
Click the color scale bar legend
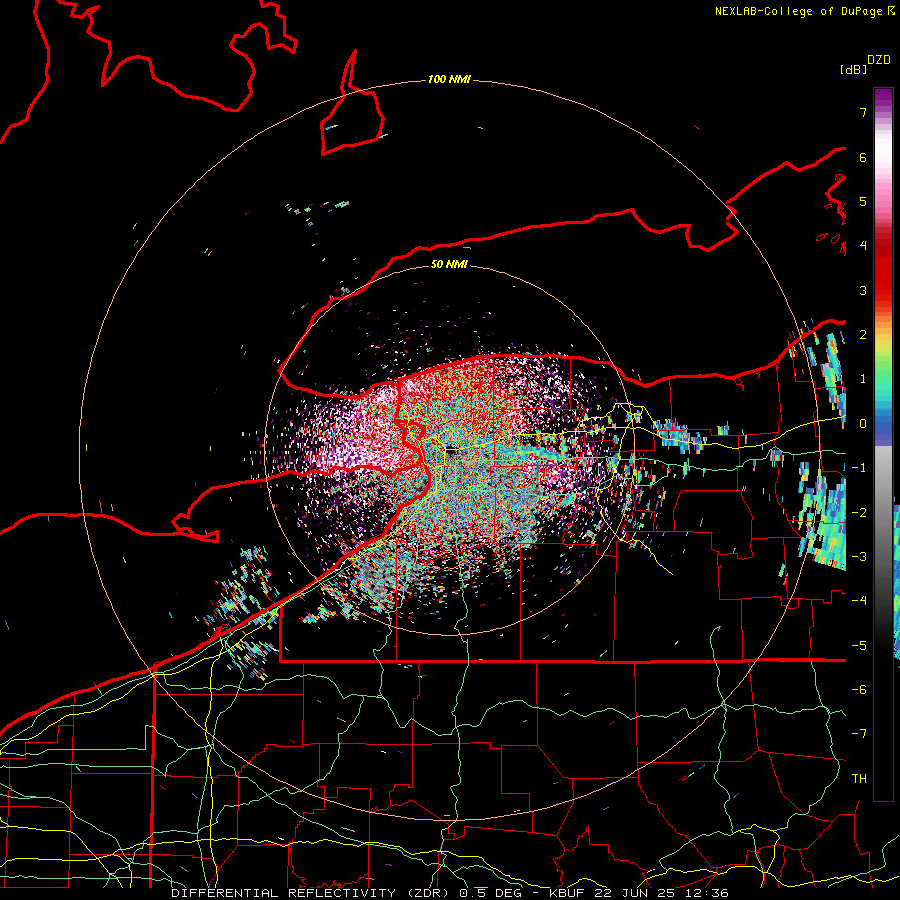(883, 444)
